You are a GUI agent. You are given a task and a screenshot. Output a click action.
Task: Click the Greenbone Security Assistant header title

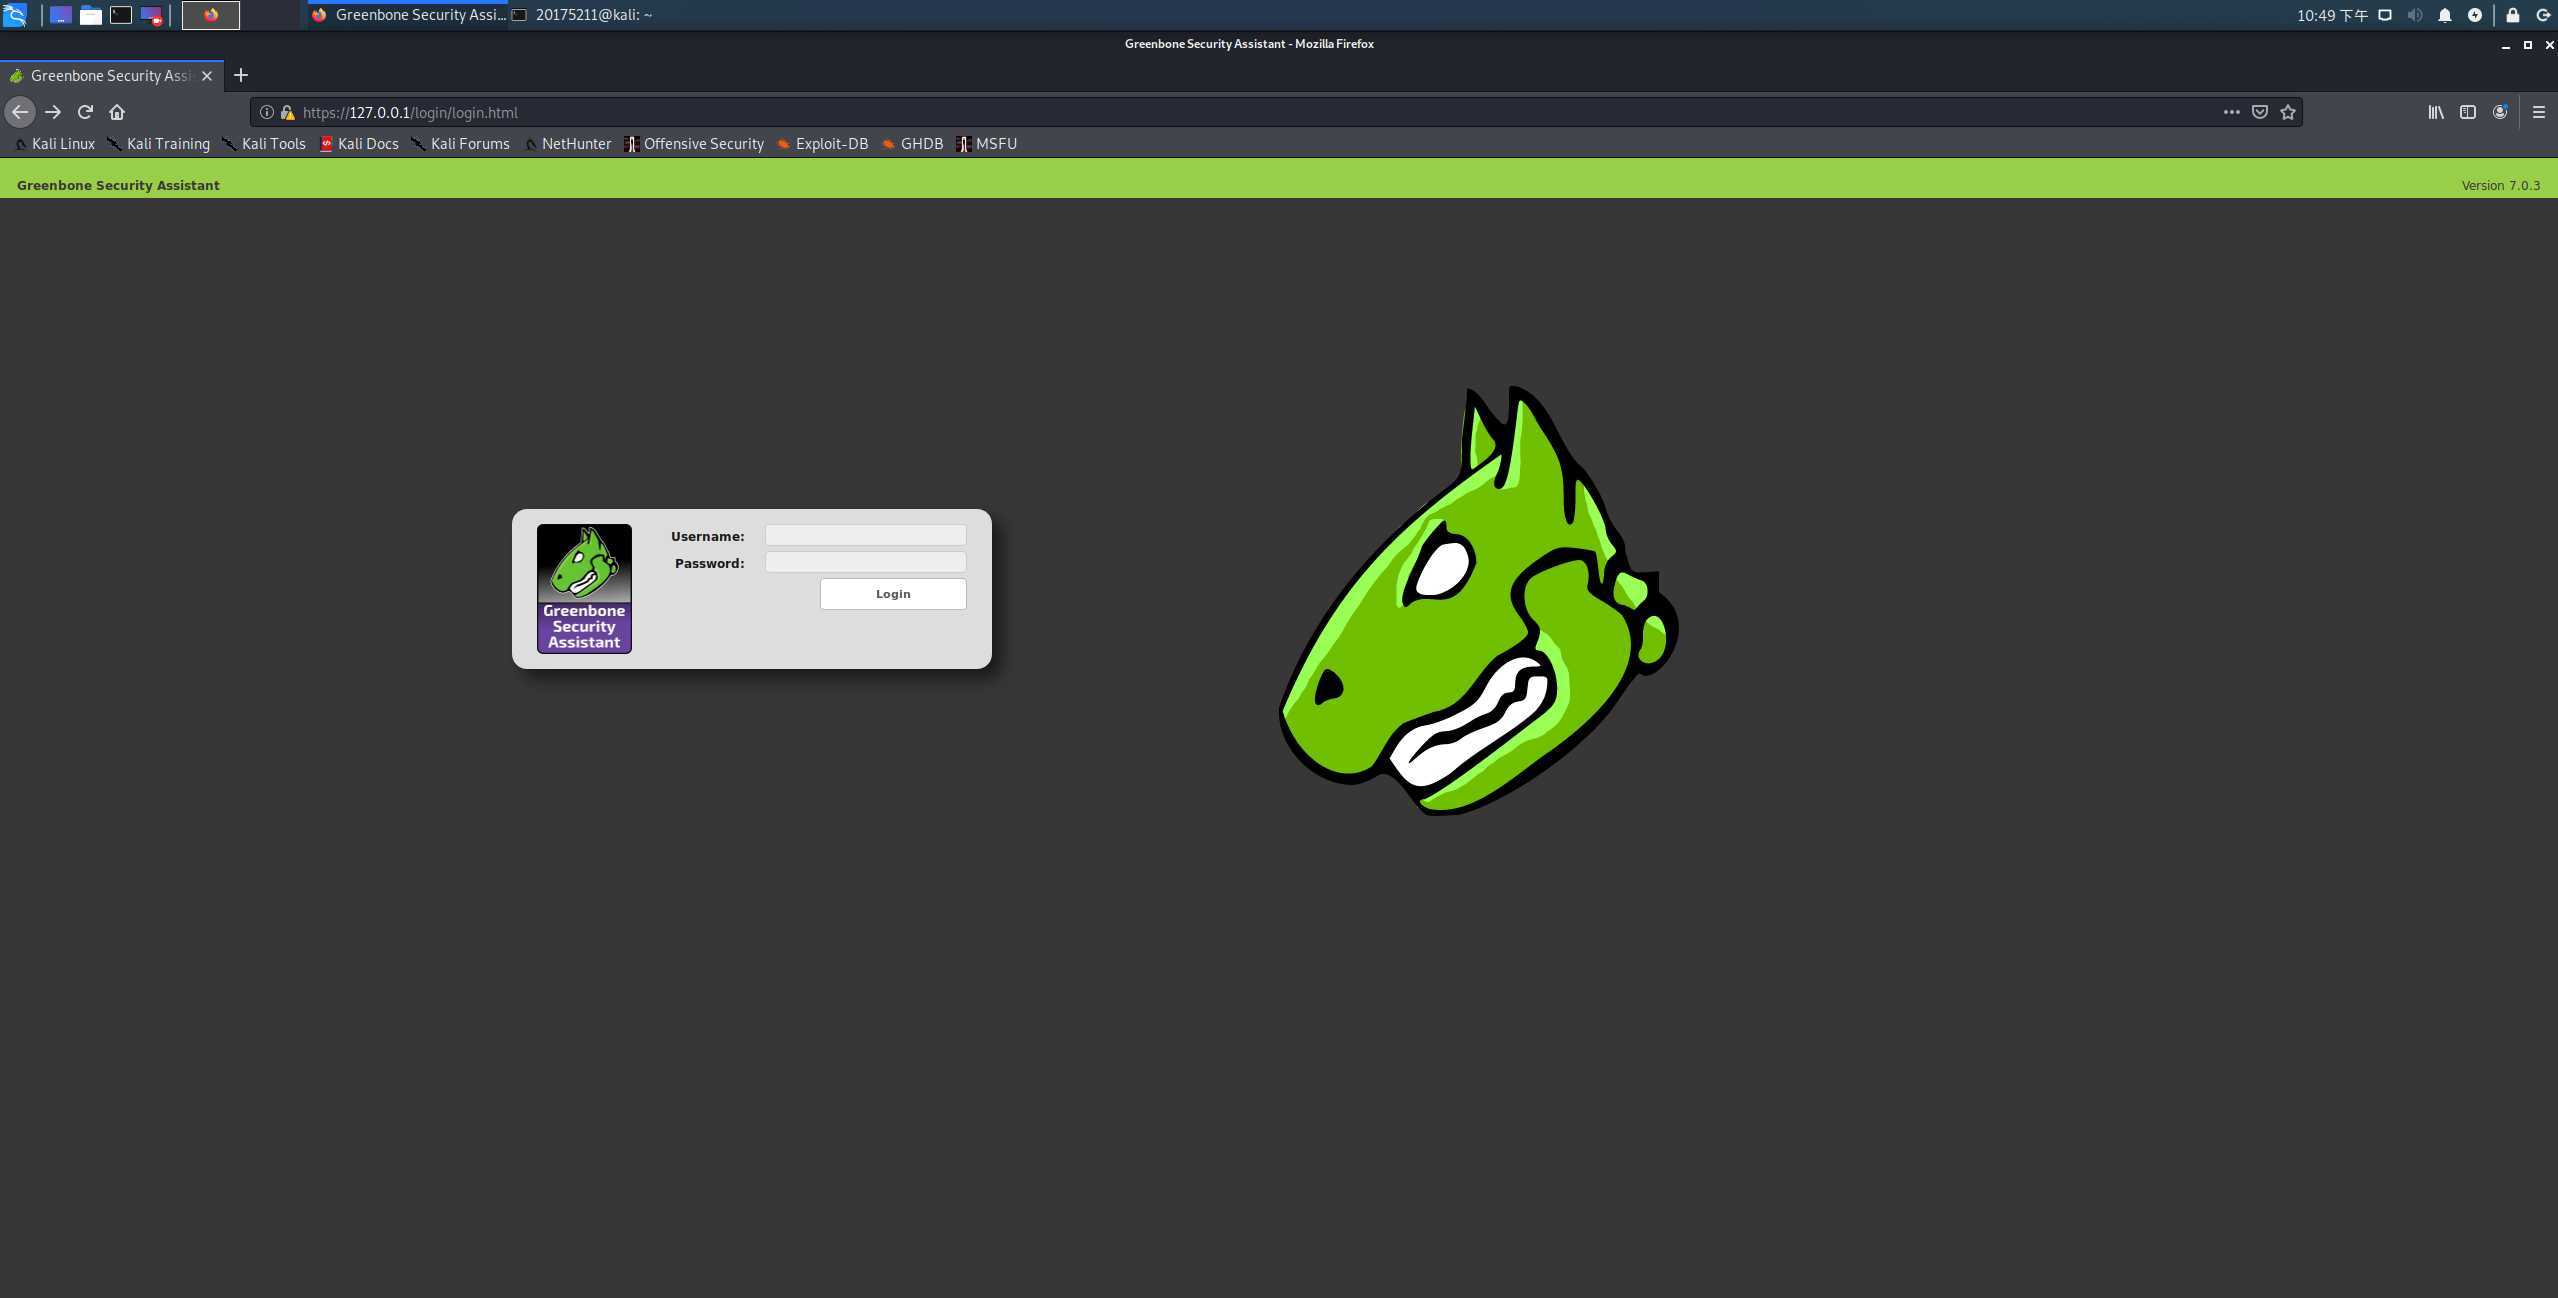(x=118, y=185)
